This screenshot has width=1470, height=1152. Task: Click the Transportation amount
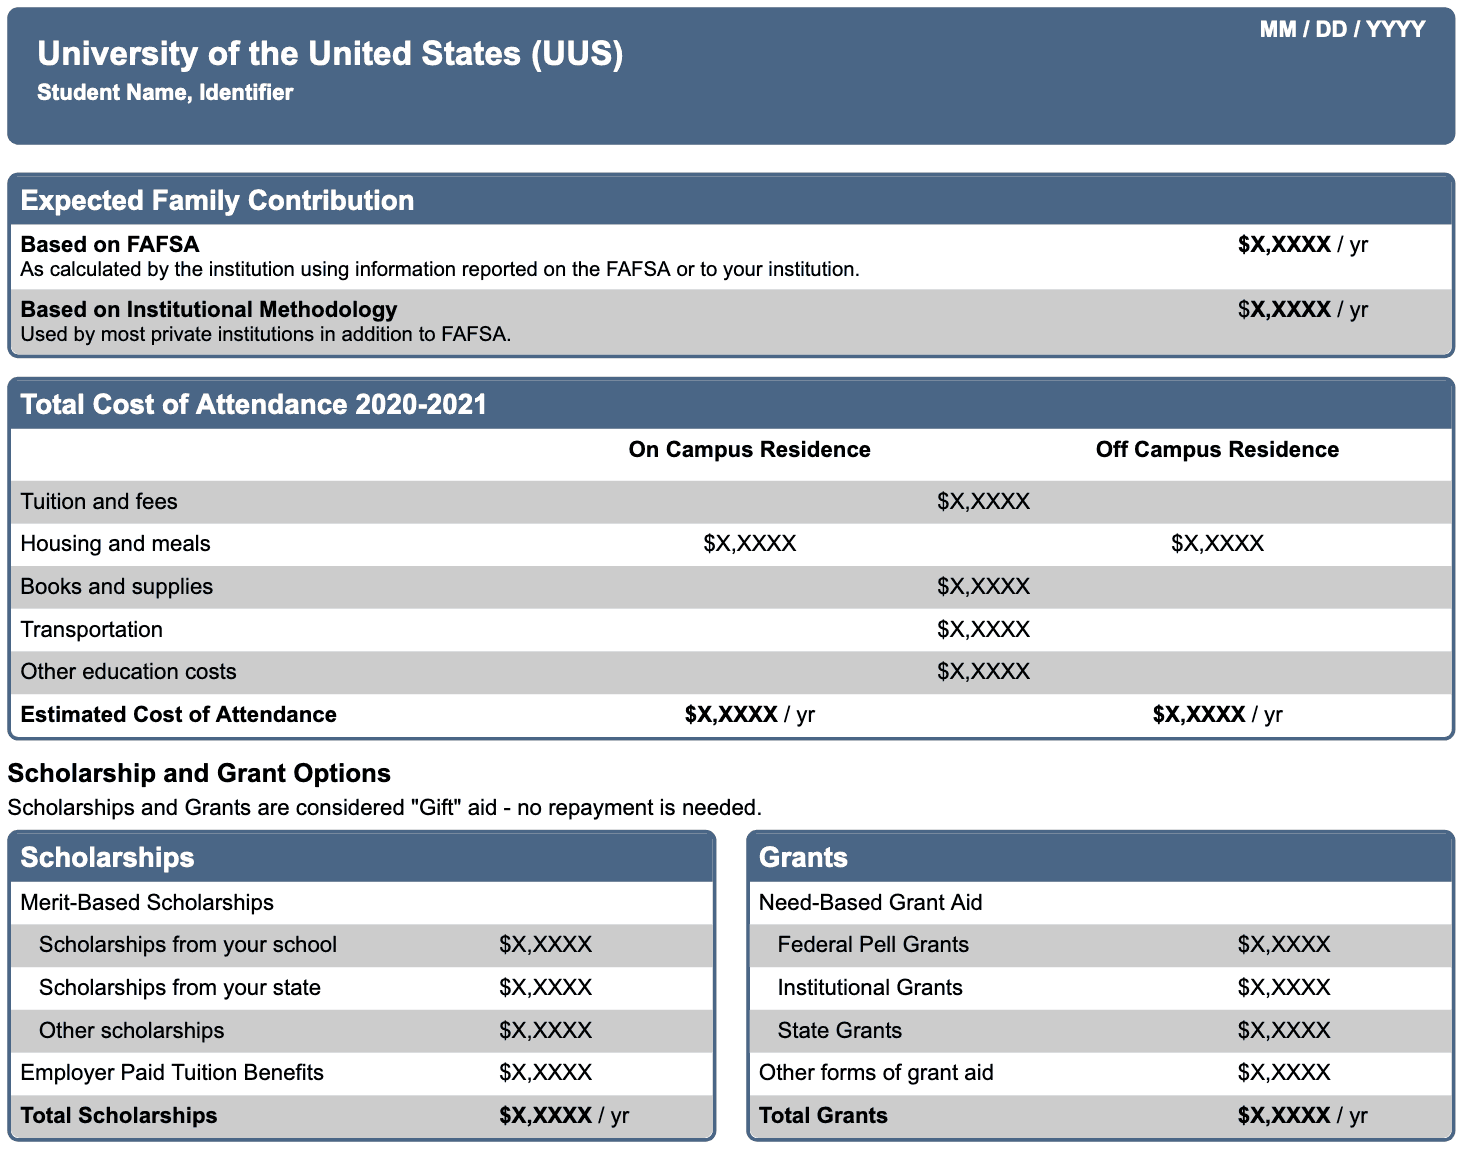983,630
